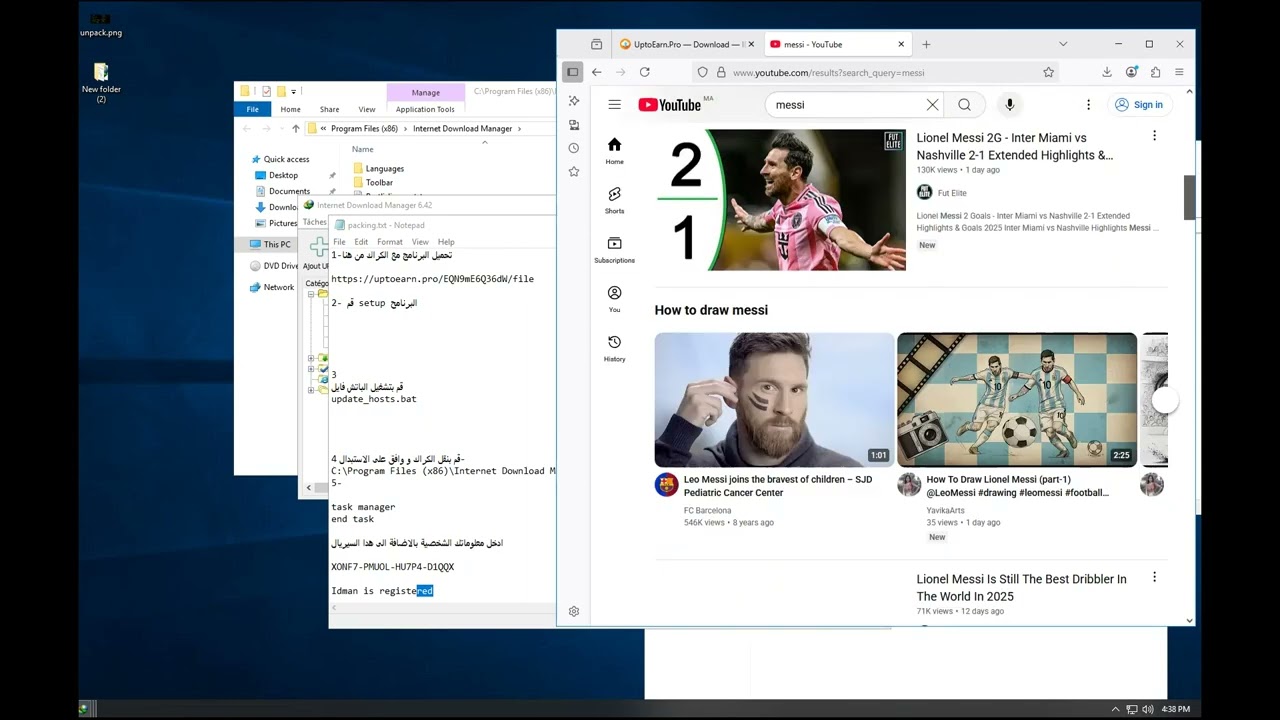Click the YouTube page vertical scrollbar
Viewport: 1280px width, 720px height.
pos(1189,198)
